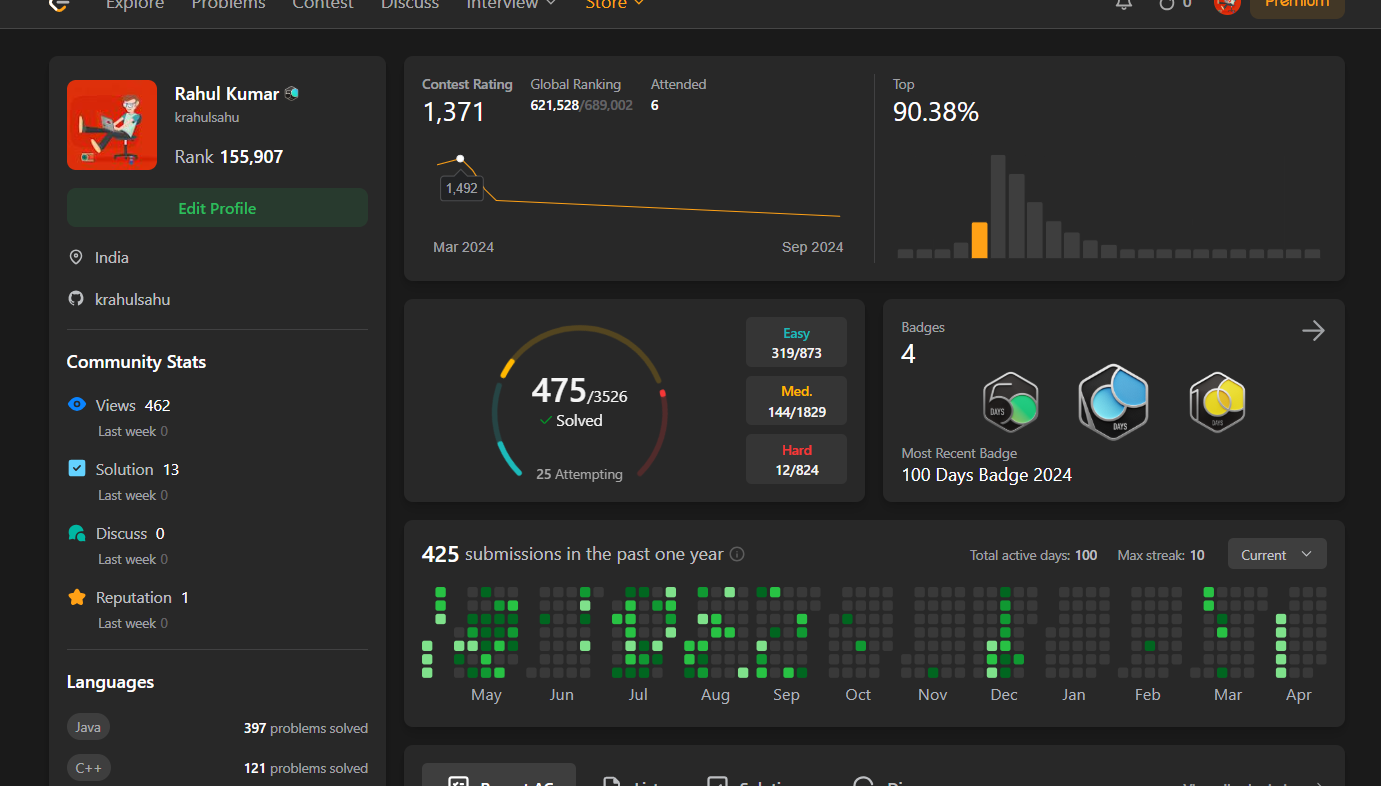Click the circular solved progress ring
Viewport: 1381px width, 786px height.
pos(579,401)
